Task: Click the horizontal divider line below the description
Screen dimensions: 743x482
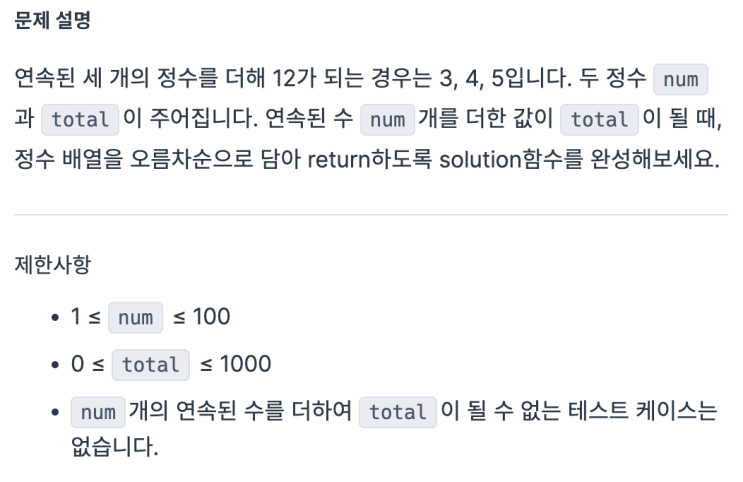Action: [x=371, y=215]
